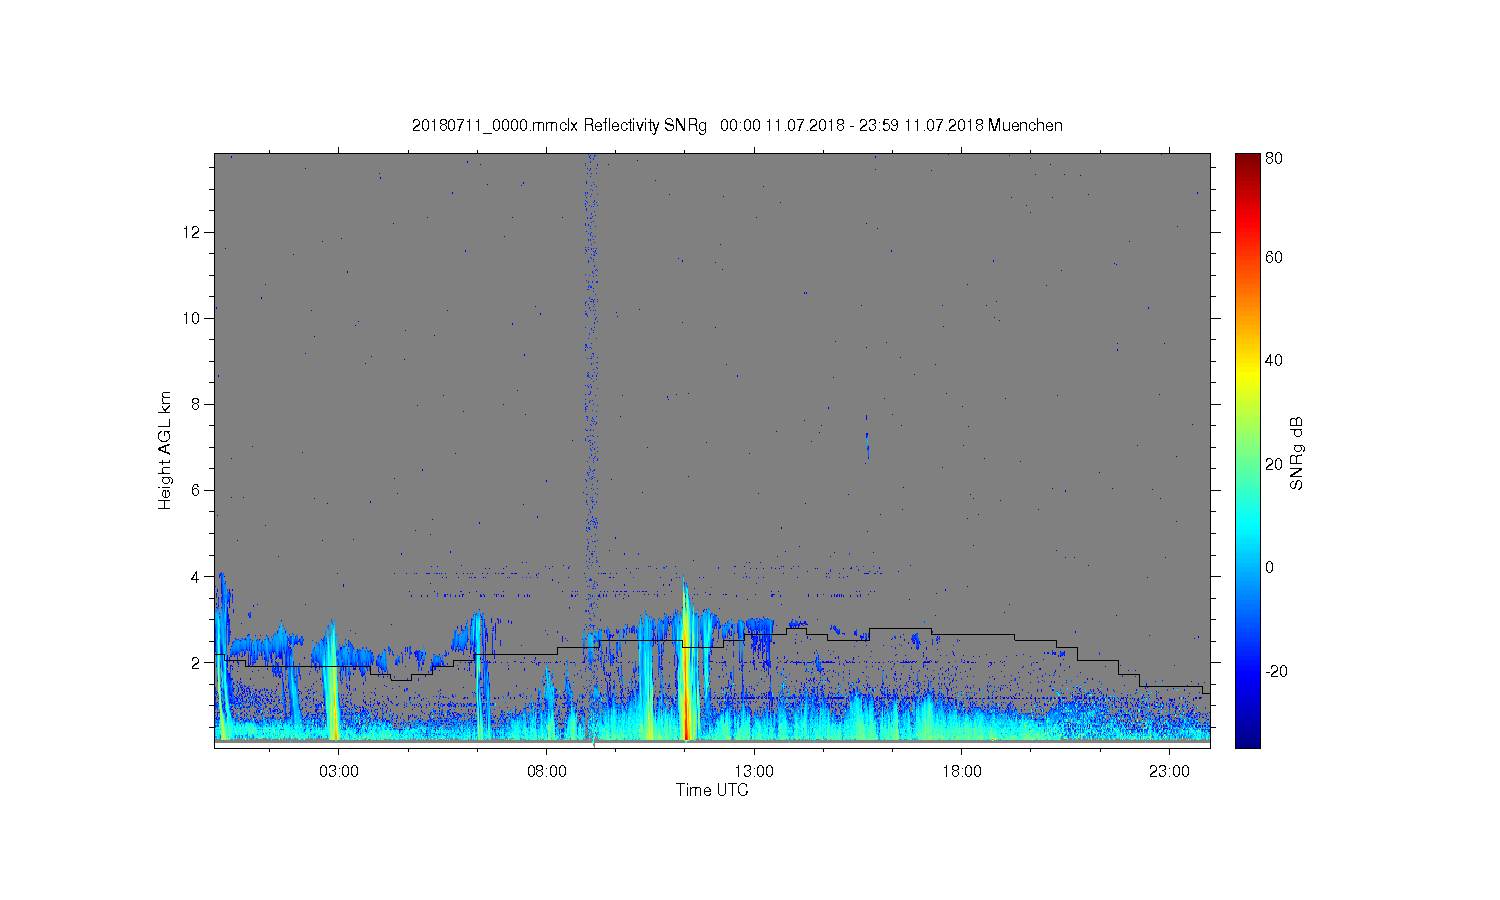This screenshot has width=1500, height=900.
Task: Click the 'SNRg dB' colorbar label
Action: tap(1297, 453)
